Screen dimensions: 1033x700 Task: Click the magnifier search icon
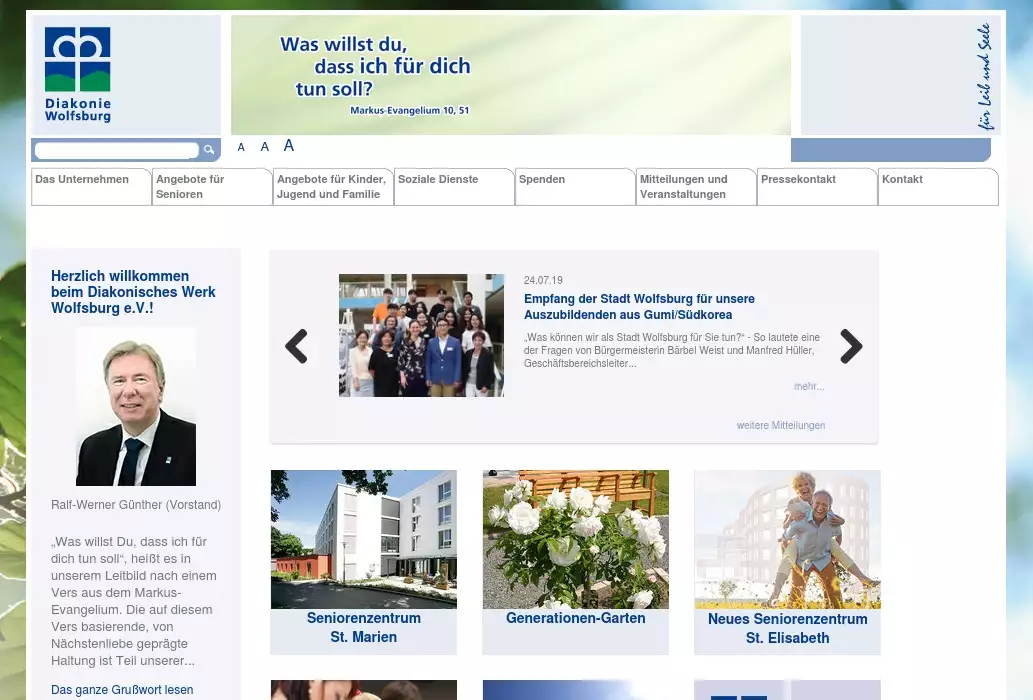pos(209,150)
